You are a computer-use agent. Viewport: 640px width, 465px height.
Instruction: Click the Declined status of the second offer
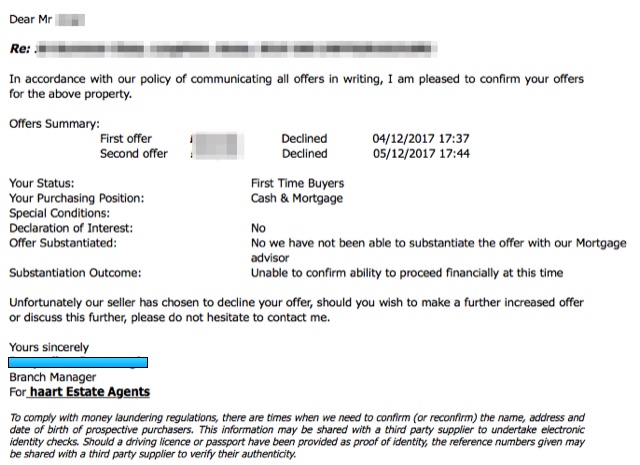point(304,154)
